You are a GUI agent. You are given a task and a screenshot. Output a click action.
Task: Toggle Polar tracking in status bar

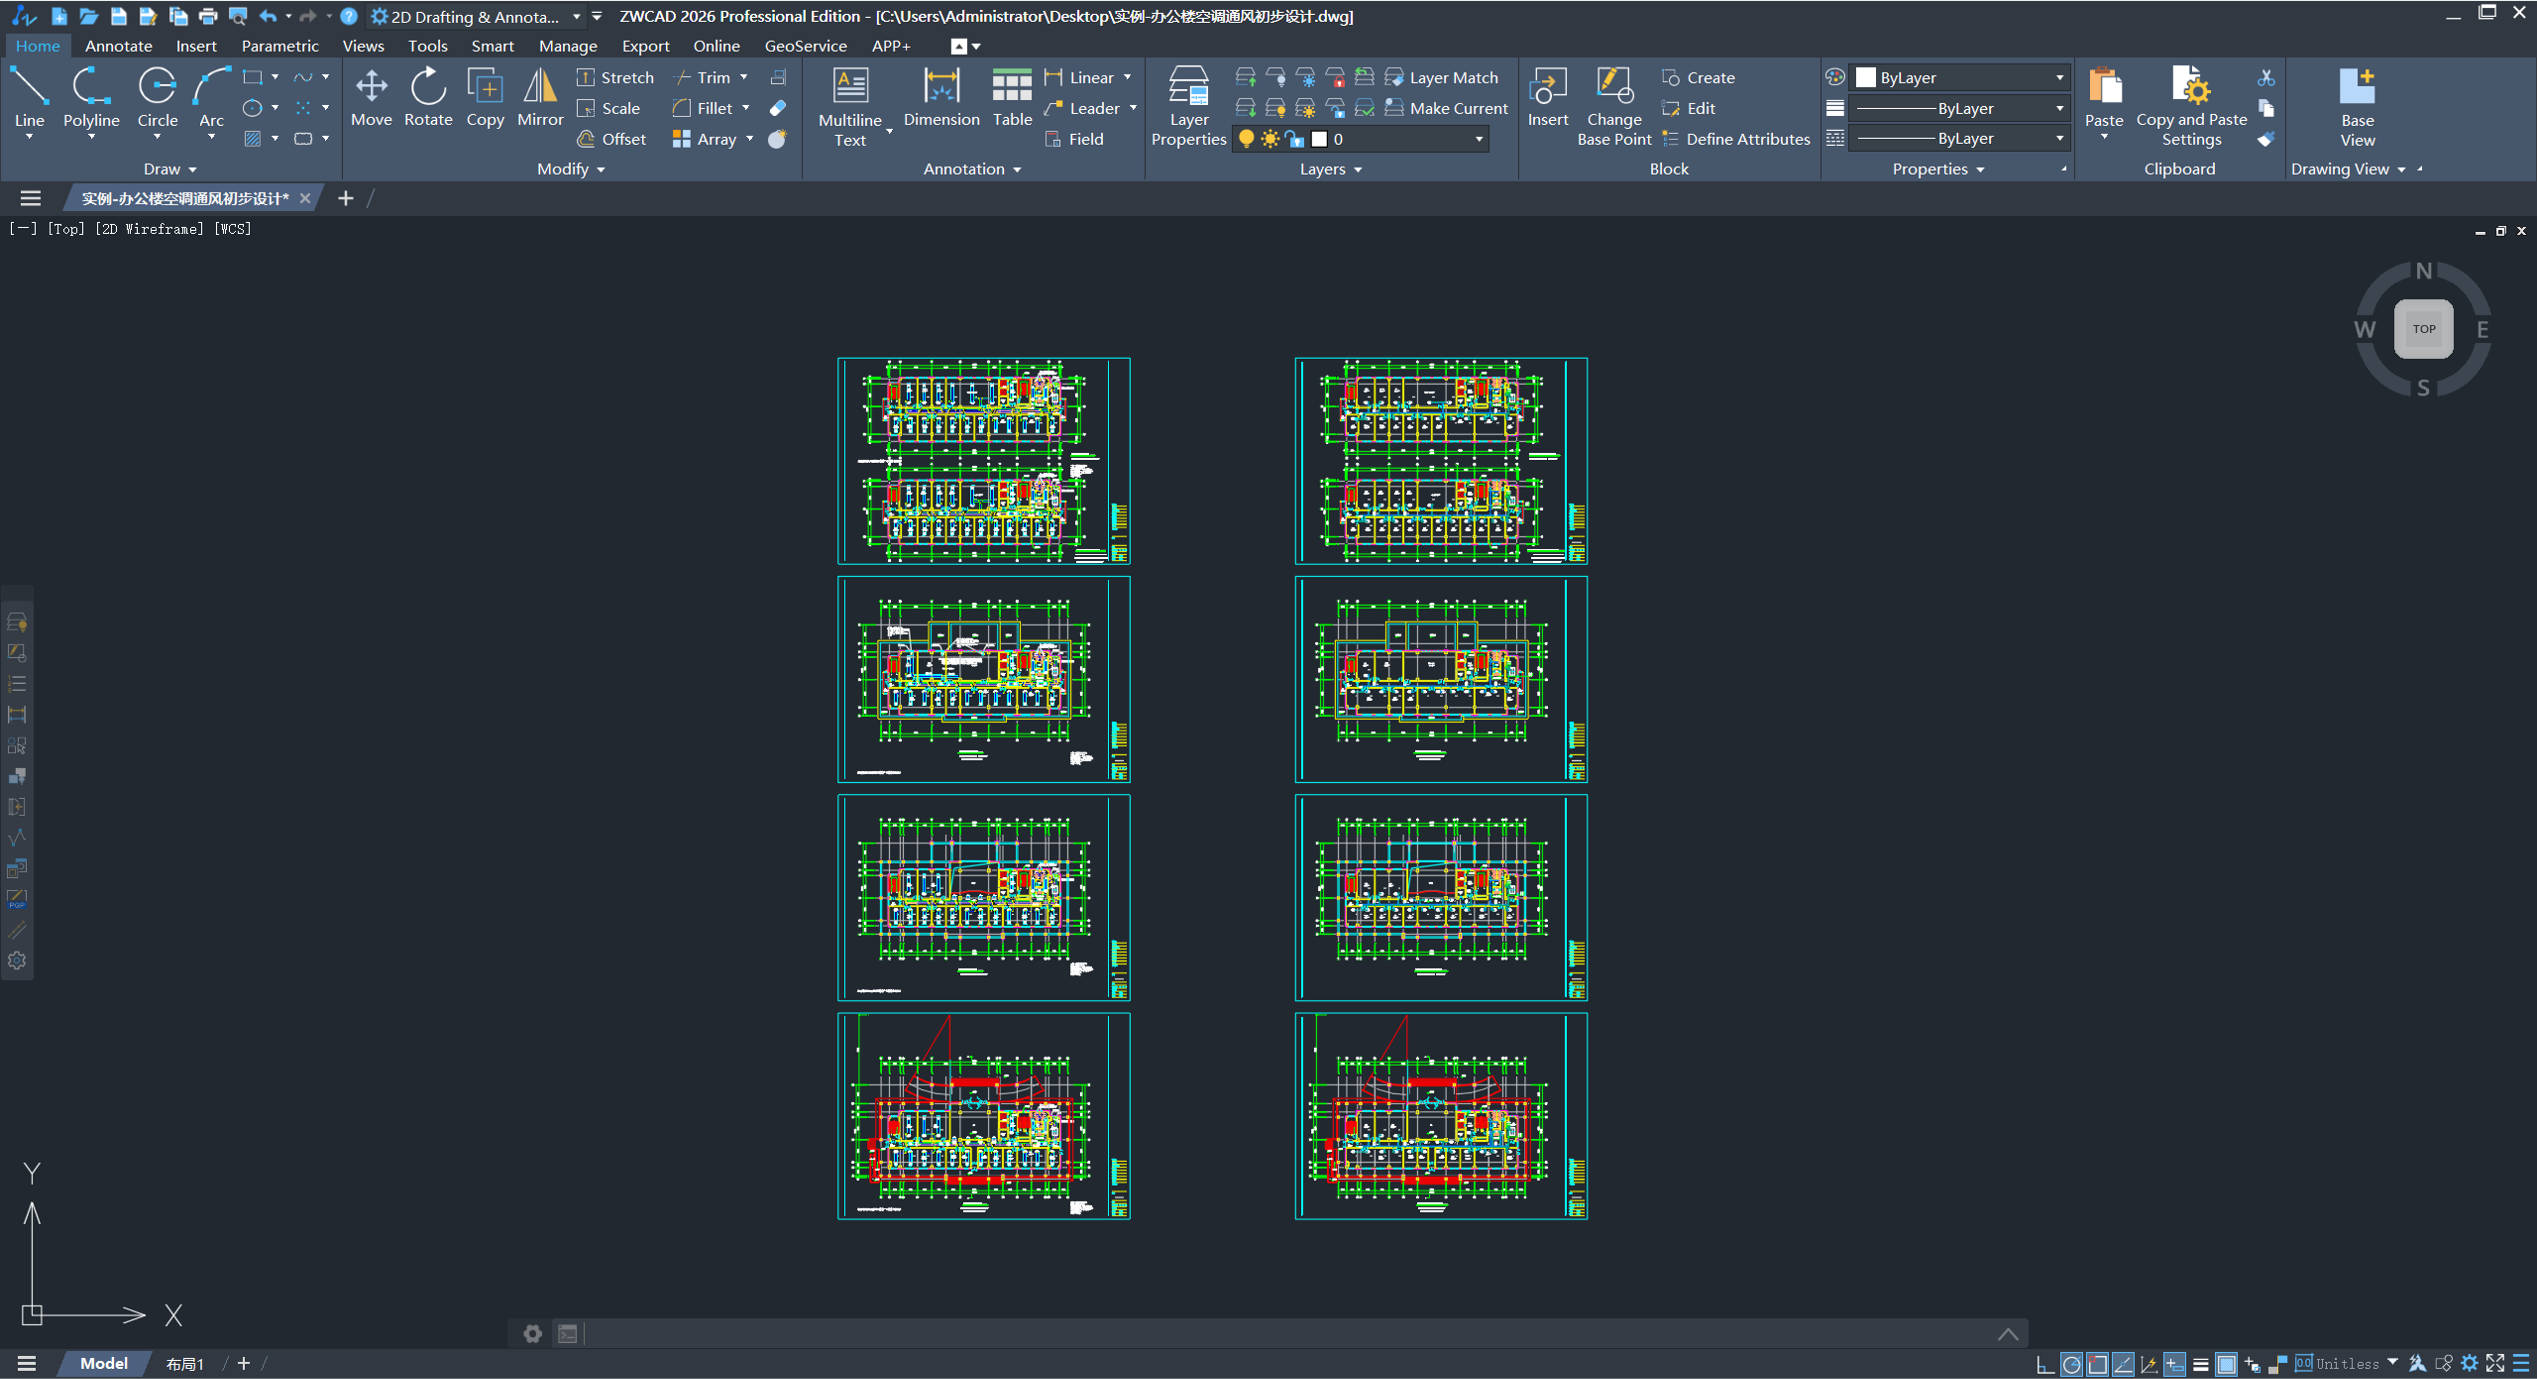point(2071,1364)
